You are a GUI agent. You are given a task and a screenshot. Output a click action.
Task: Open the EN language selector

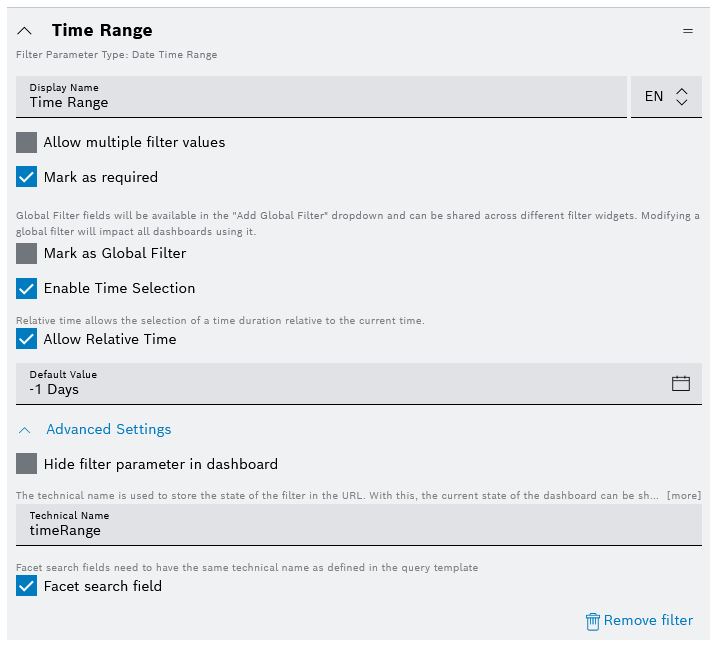click(x=666, y=96)
